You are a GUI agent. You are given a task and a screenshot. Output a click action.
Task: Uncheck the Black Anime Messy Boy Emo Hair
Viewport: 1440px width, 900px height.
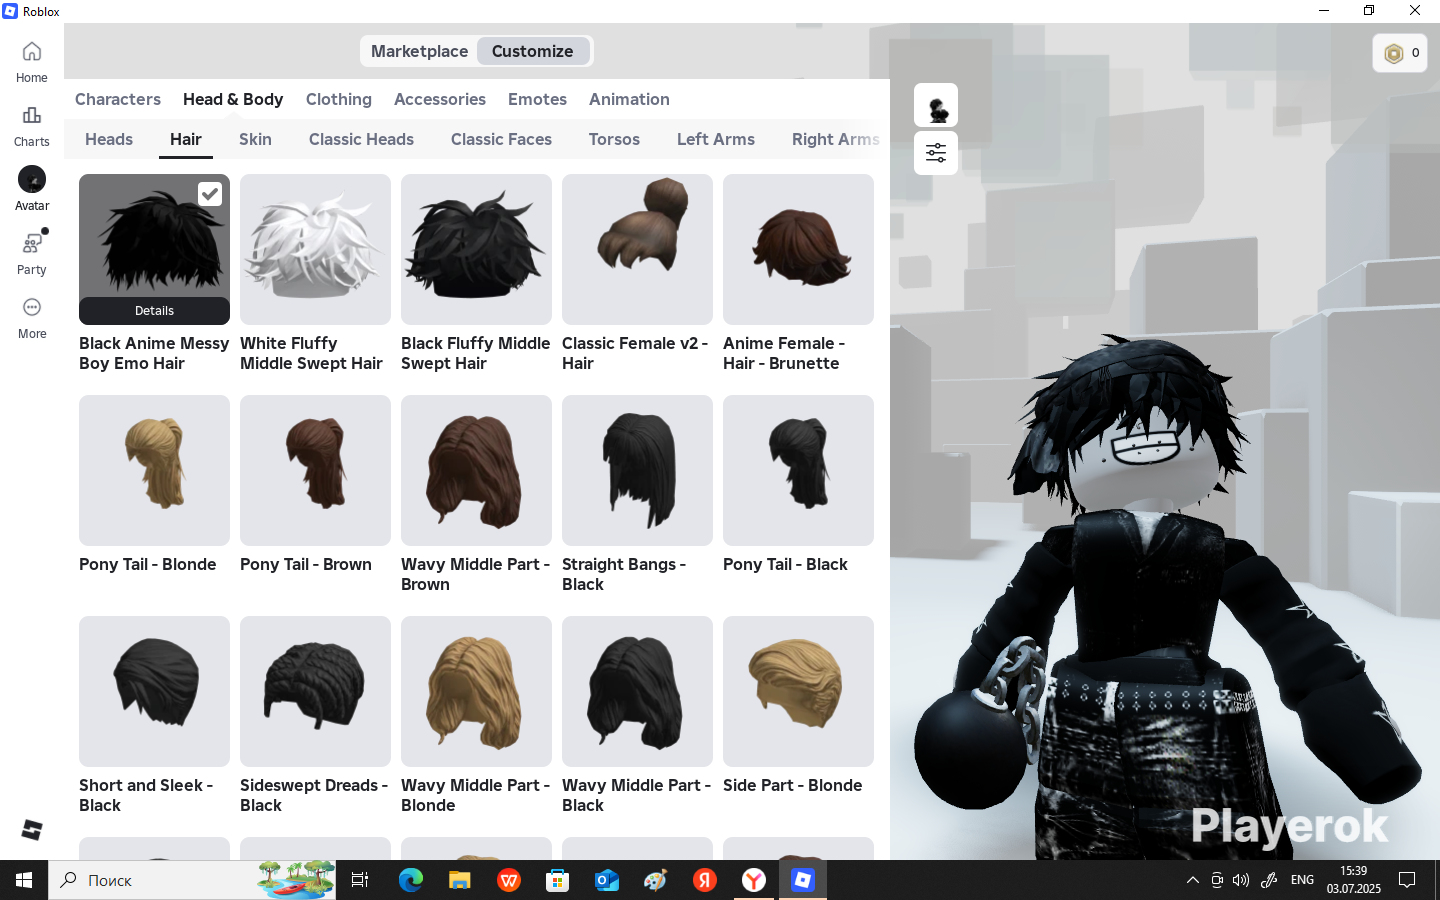pyautogui.click(x=209, y=194)
